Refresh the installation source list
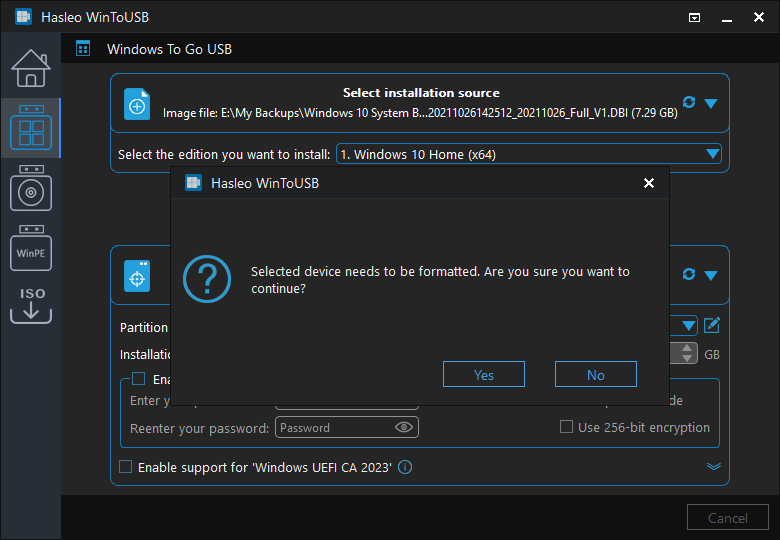This screenshot has width=780, height=540. [689, 102]
